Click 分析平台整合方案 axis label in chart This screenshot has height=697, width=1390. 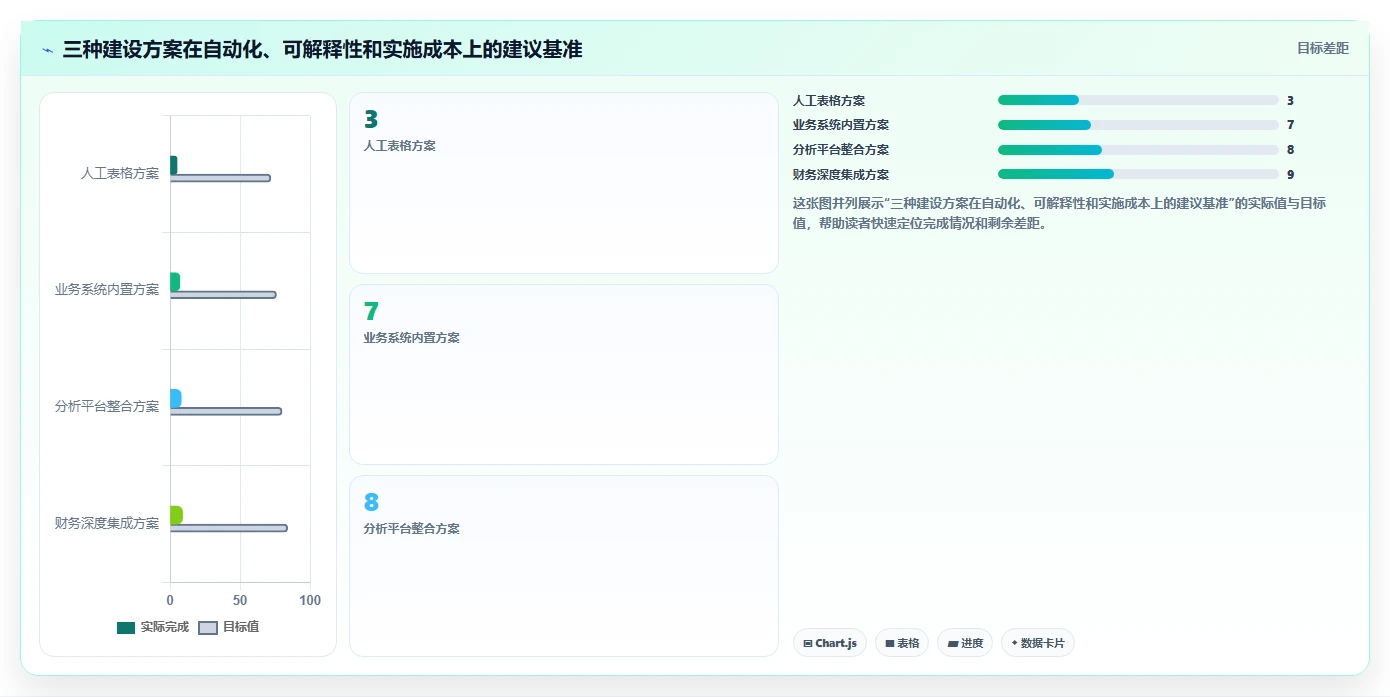[x=107, y=406]
